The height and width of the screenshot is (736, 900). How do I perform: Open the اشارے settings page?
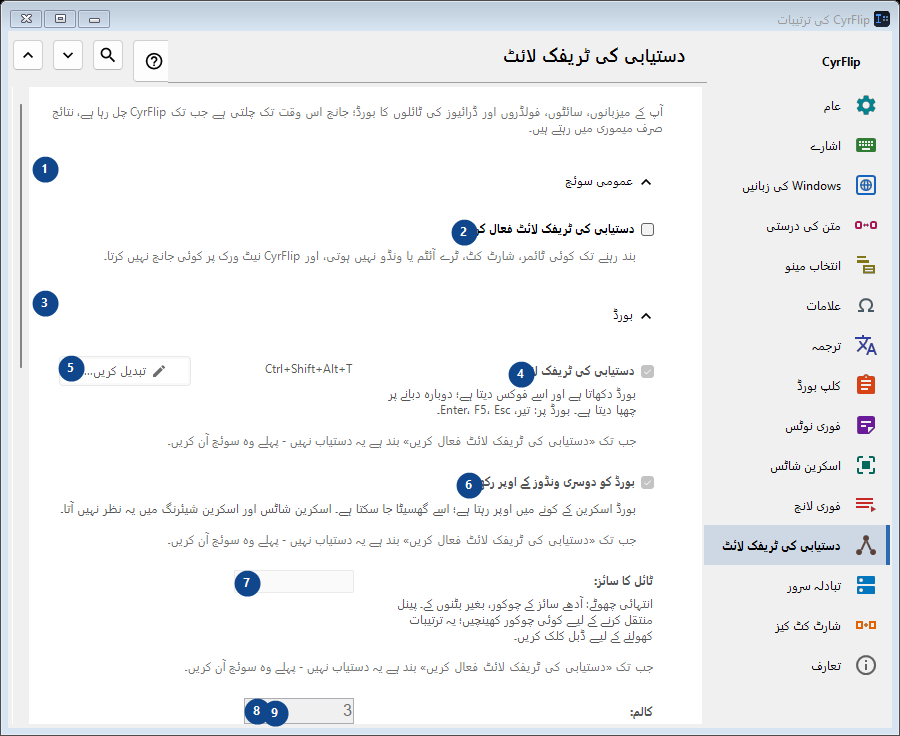pos(795,145)
